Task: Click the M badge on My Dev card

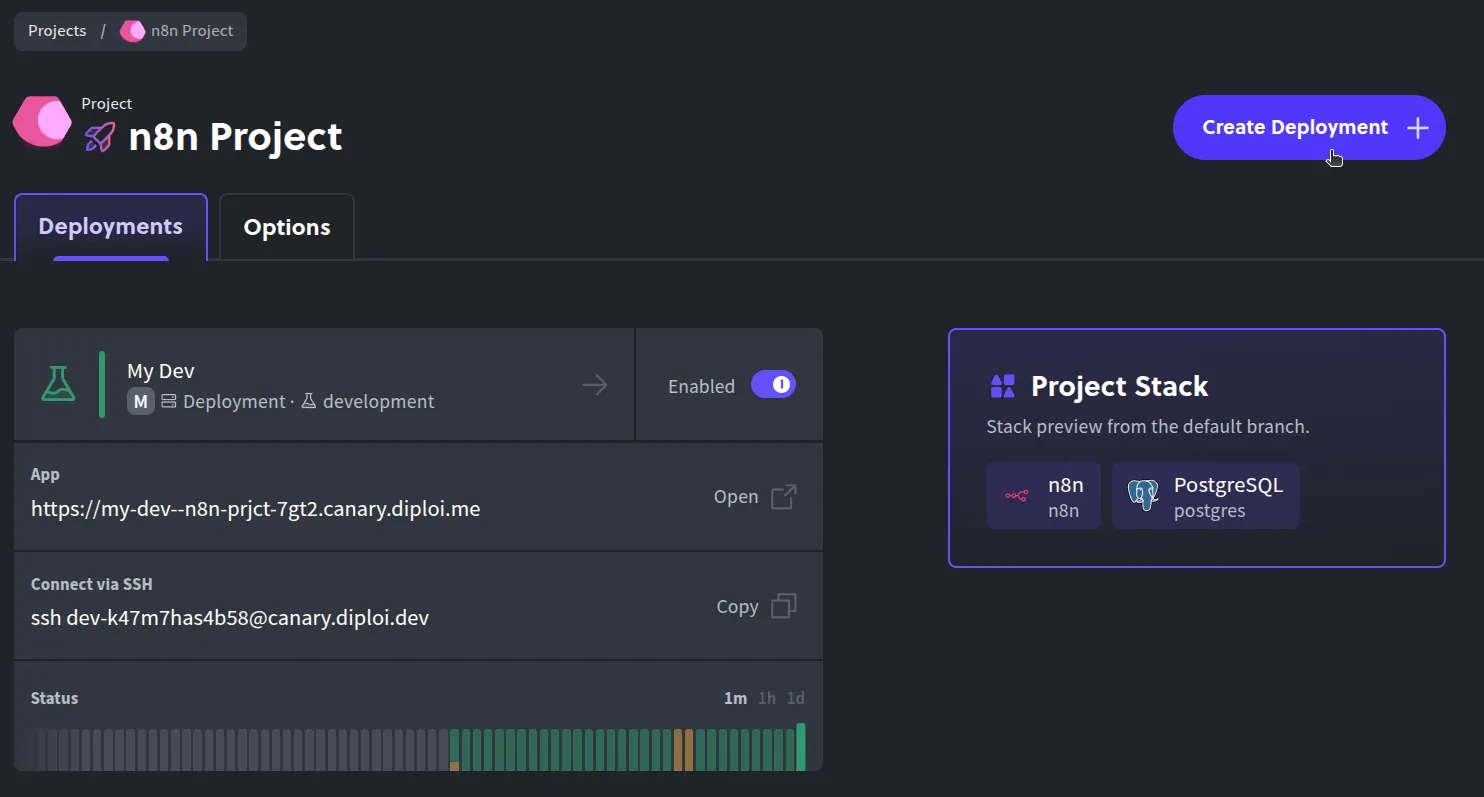Action: pyautogui.click(x=140, y=402)
